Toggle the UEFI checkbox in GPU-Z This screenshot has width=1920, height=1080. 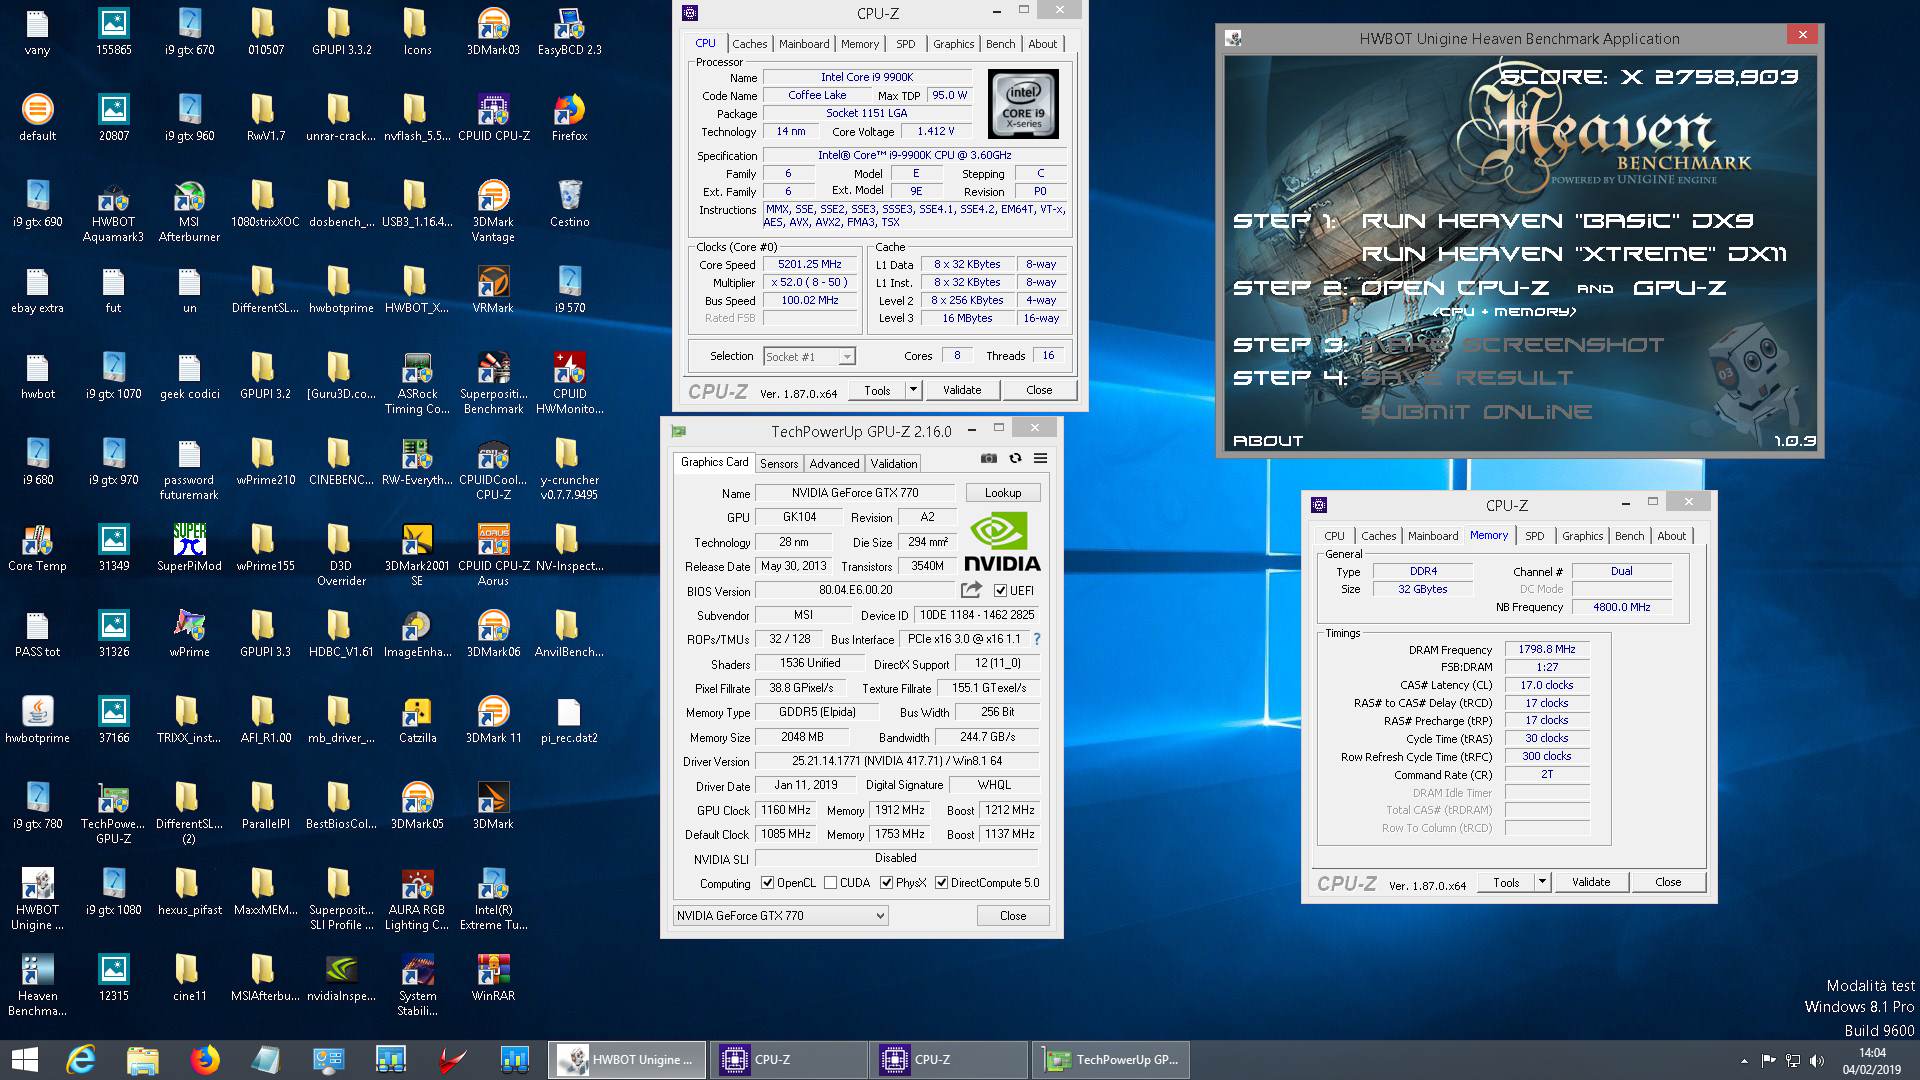pyautogui.click(x=1001, y=590)
